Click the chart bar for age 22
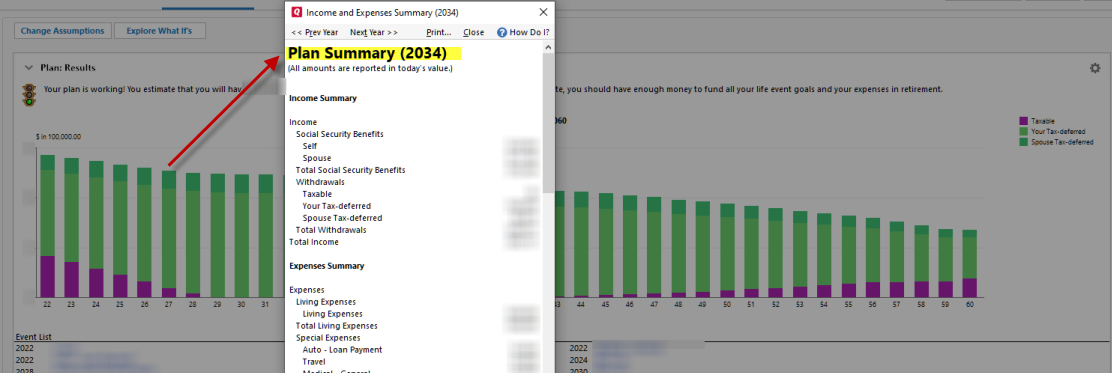The image size is (1112, 373). 48,226
